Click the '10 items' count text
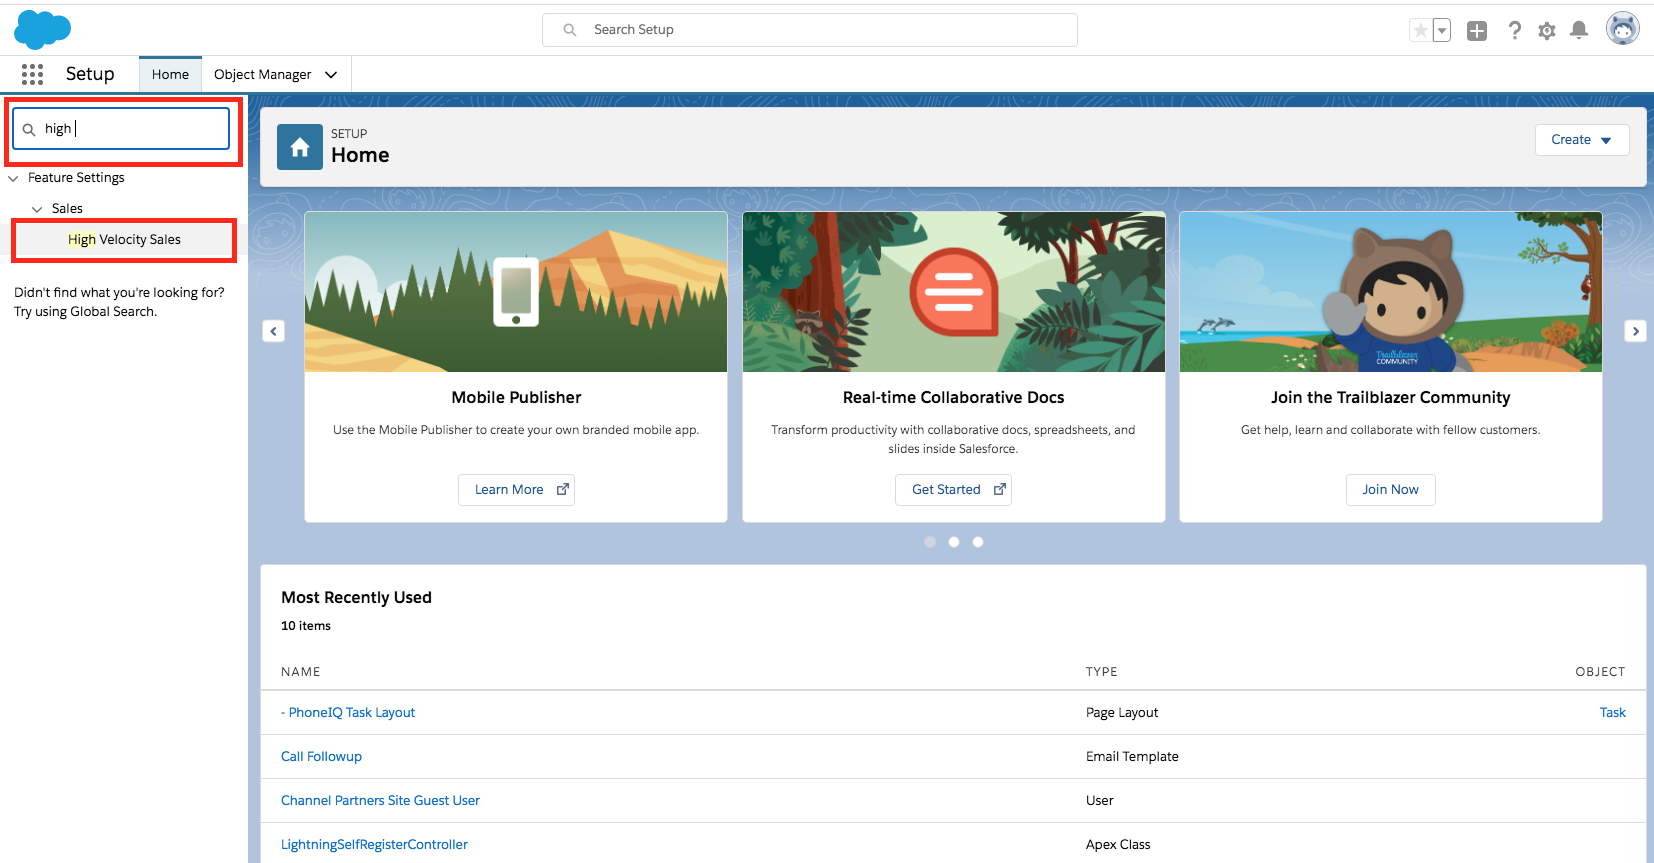The width and height of the screenshot is (1654, 863). [x=306, y=626]
